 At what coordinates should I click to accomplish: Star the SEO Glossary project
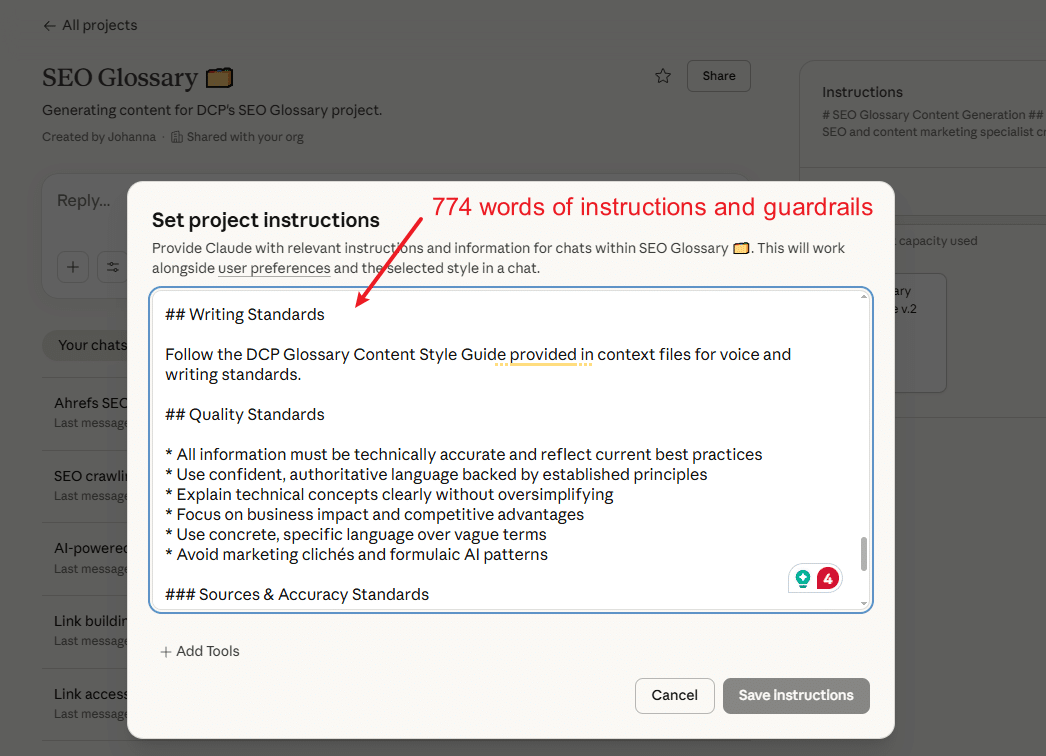click(x=662, y=75)
